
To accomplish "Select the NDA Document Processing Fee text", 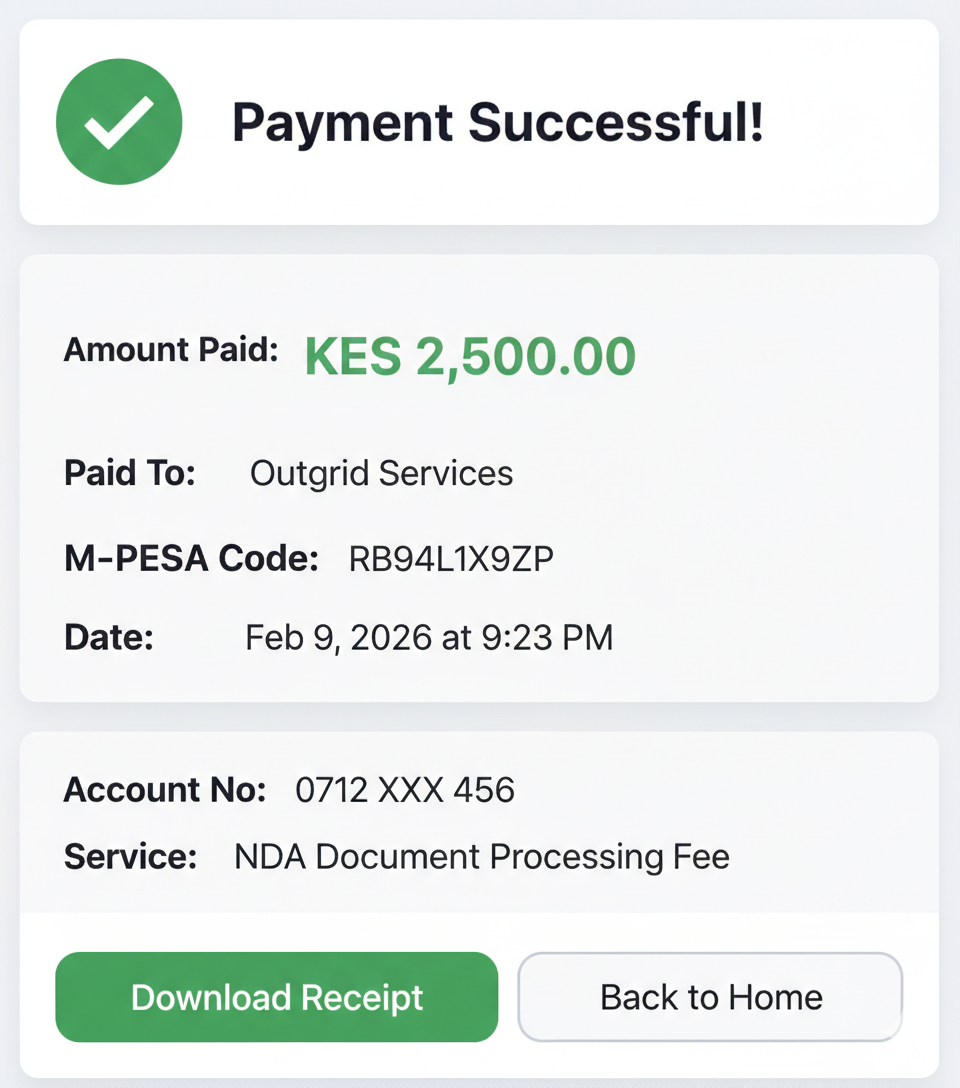I will pos(481,856).
